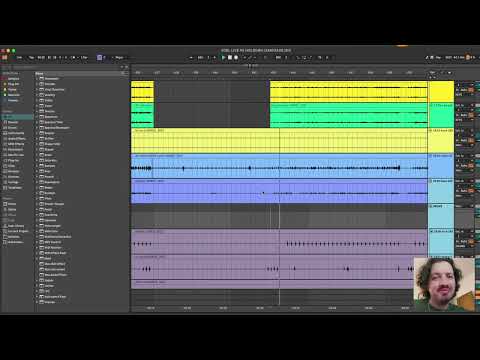
Task: Open Current Project in Places
Action: pyautogui.click(x=17, y=231)
